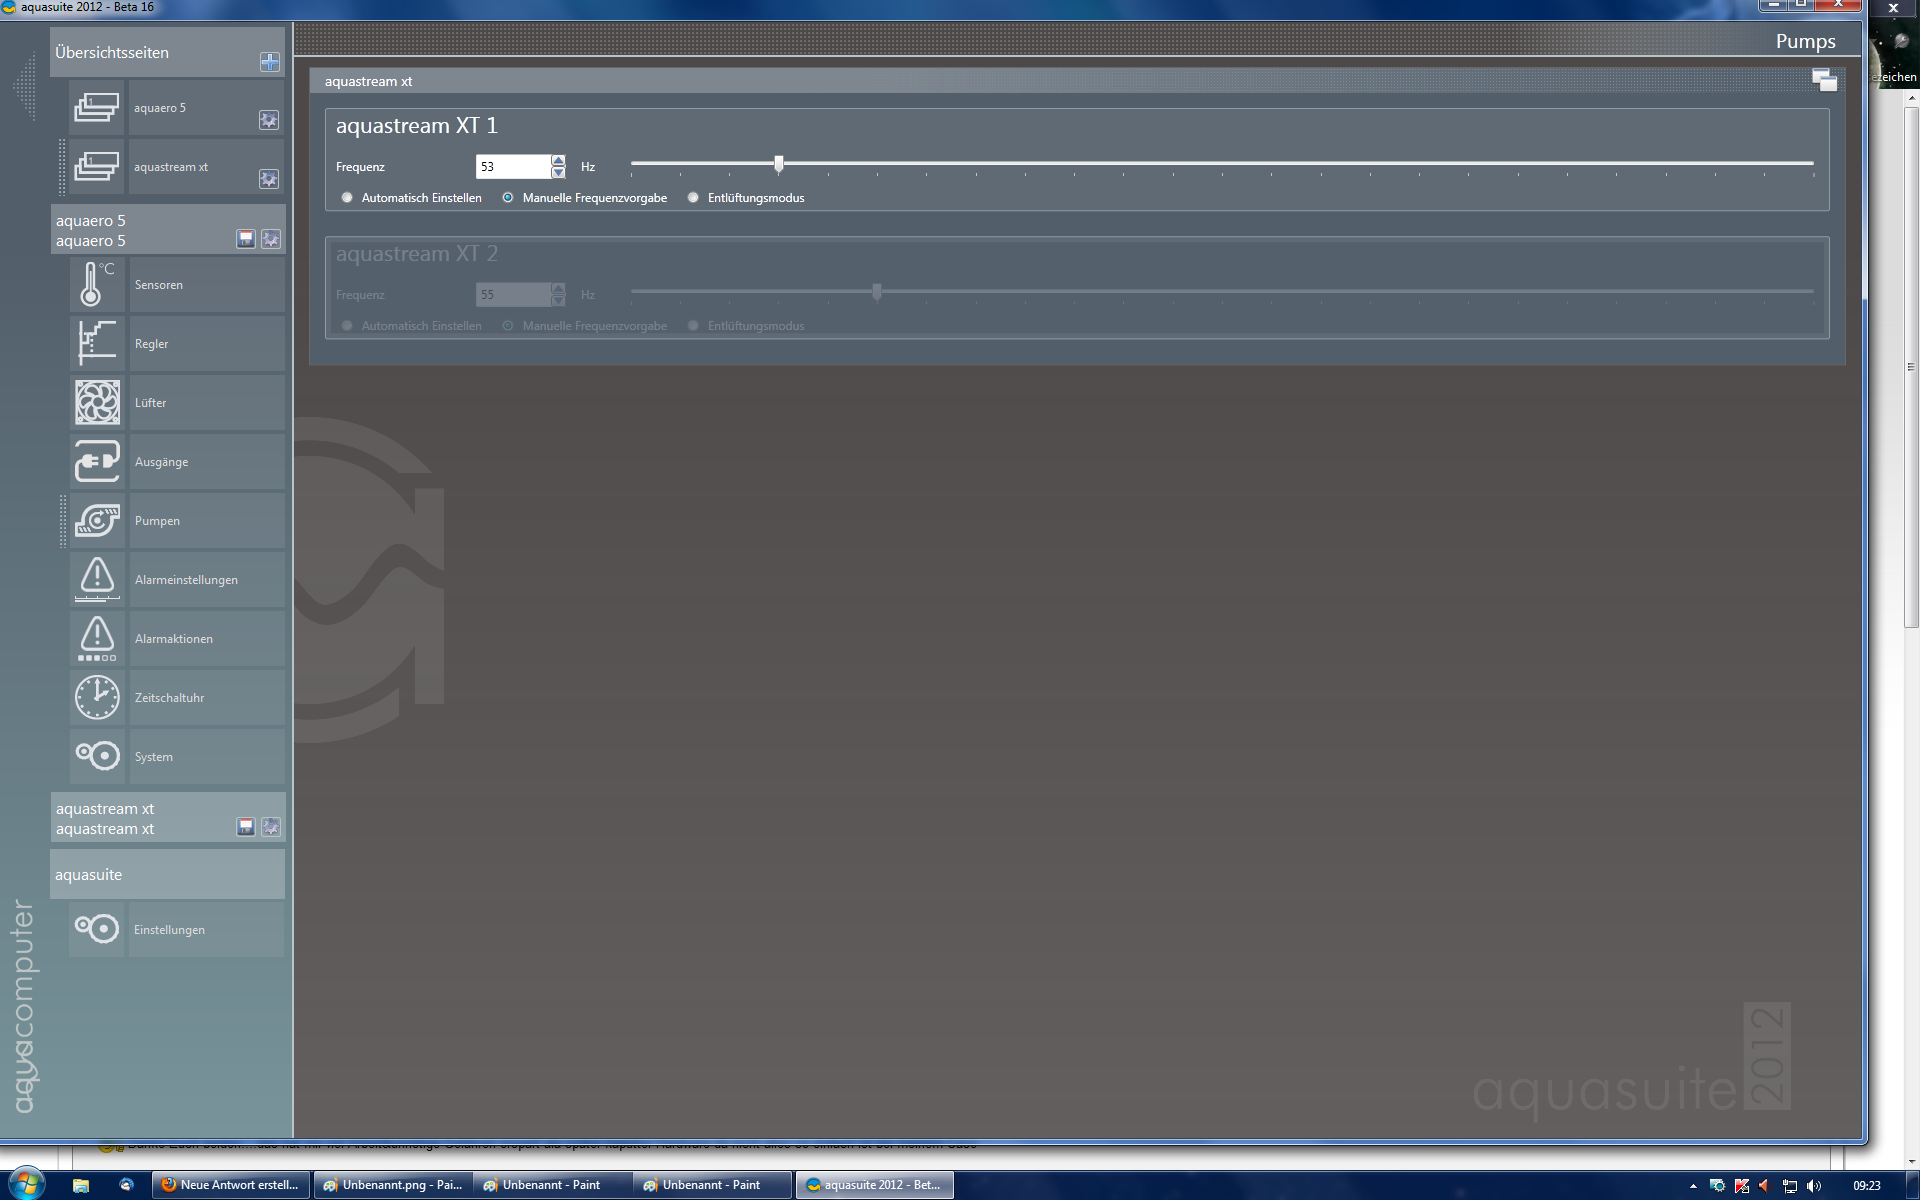Add new overview page with plus icon

coord(269,62)
